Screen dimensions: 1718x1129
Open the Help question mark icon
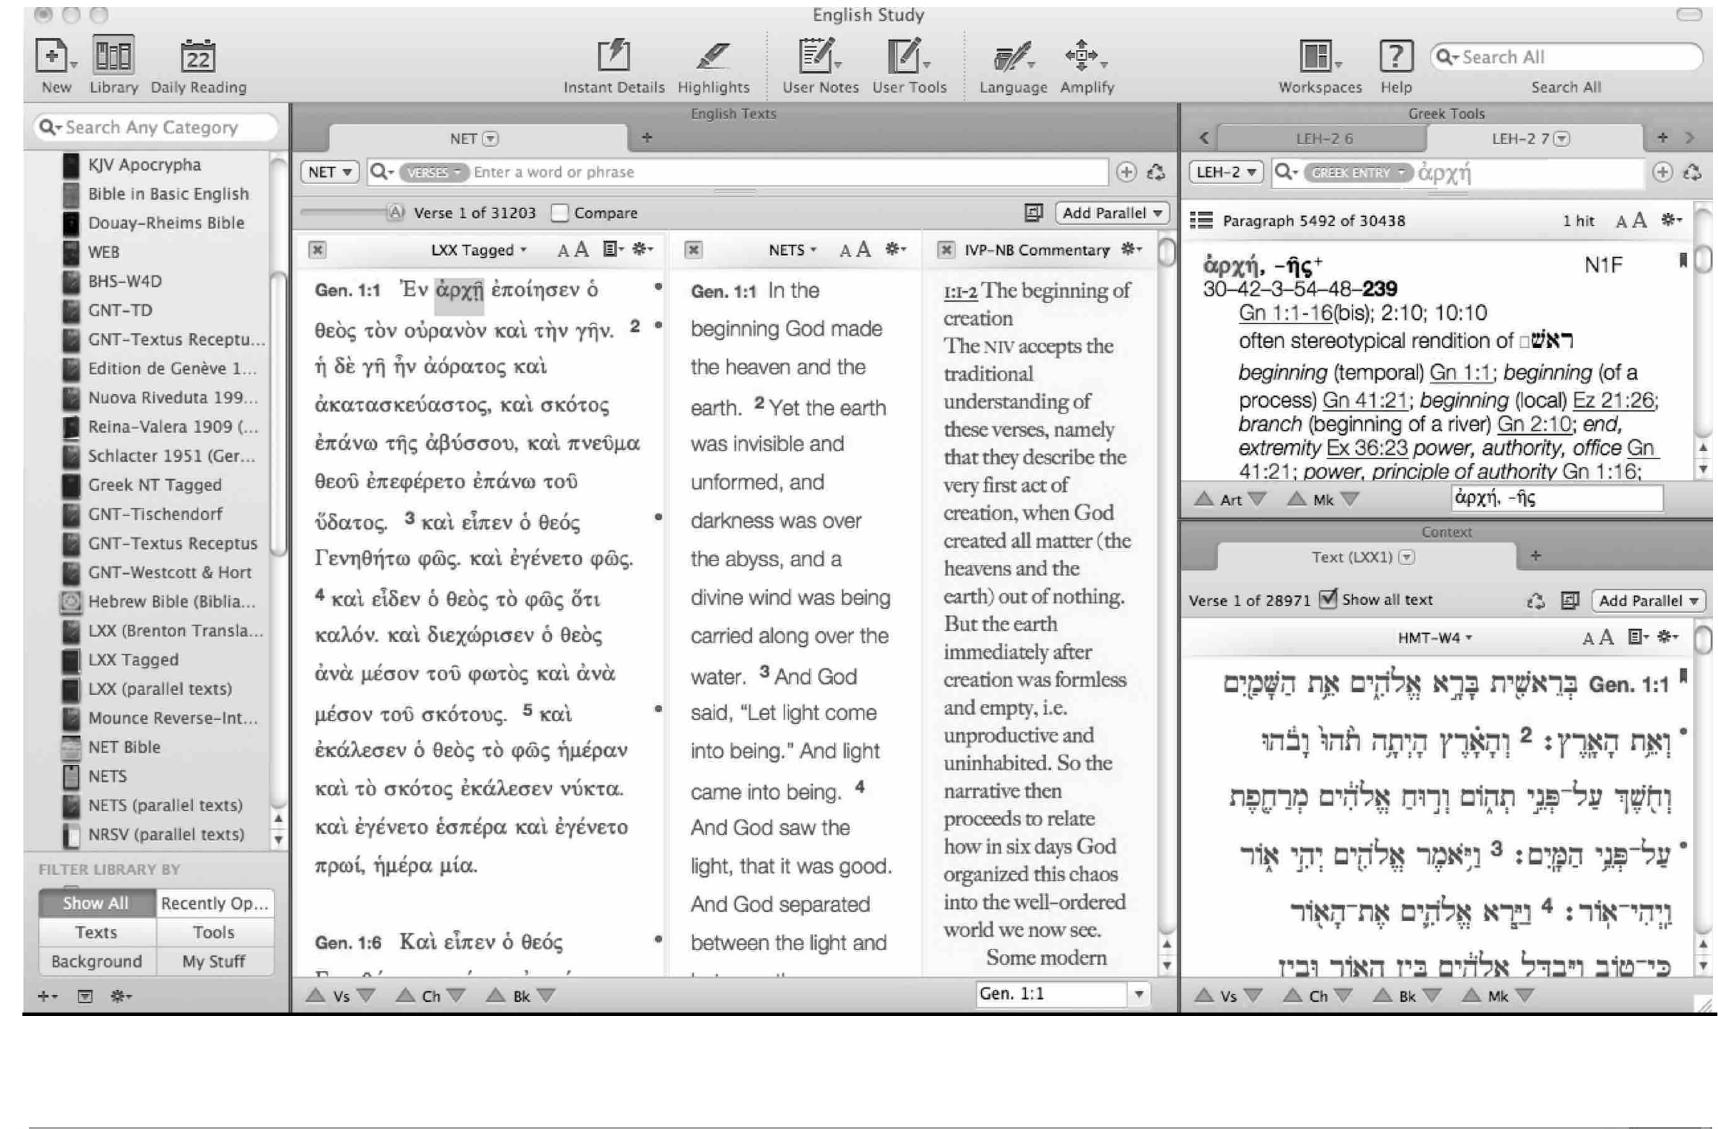tap(1396, 56)
